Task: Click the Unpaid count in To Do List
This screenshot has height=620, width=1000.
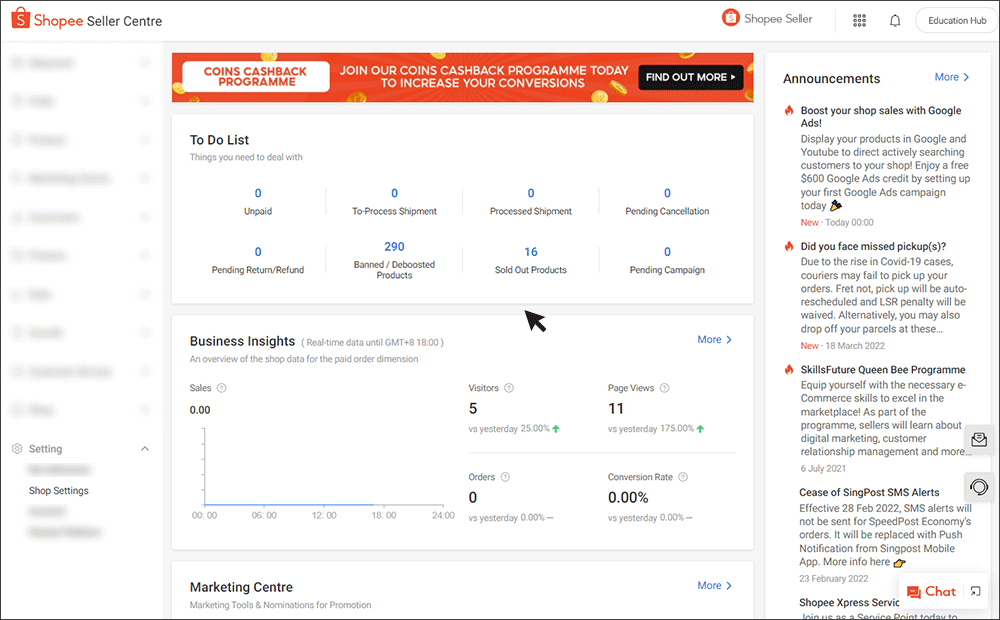Action: pos(258,193)
